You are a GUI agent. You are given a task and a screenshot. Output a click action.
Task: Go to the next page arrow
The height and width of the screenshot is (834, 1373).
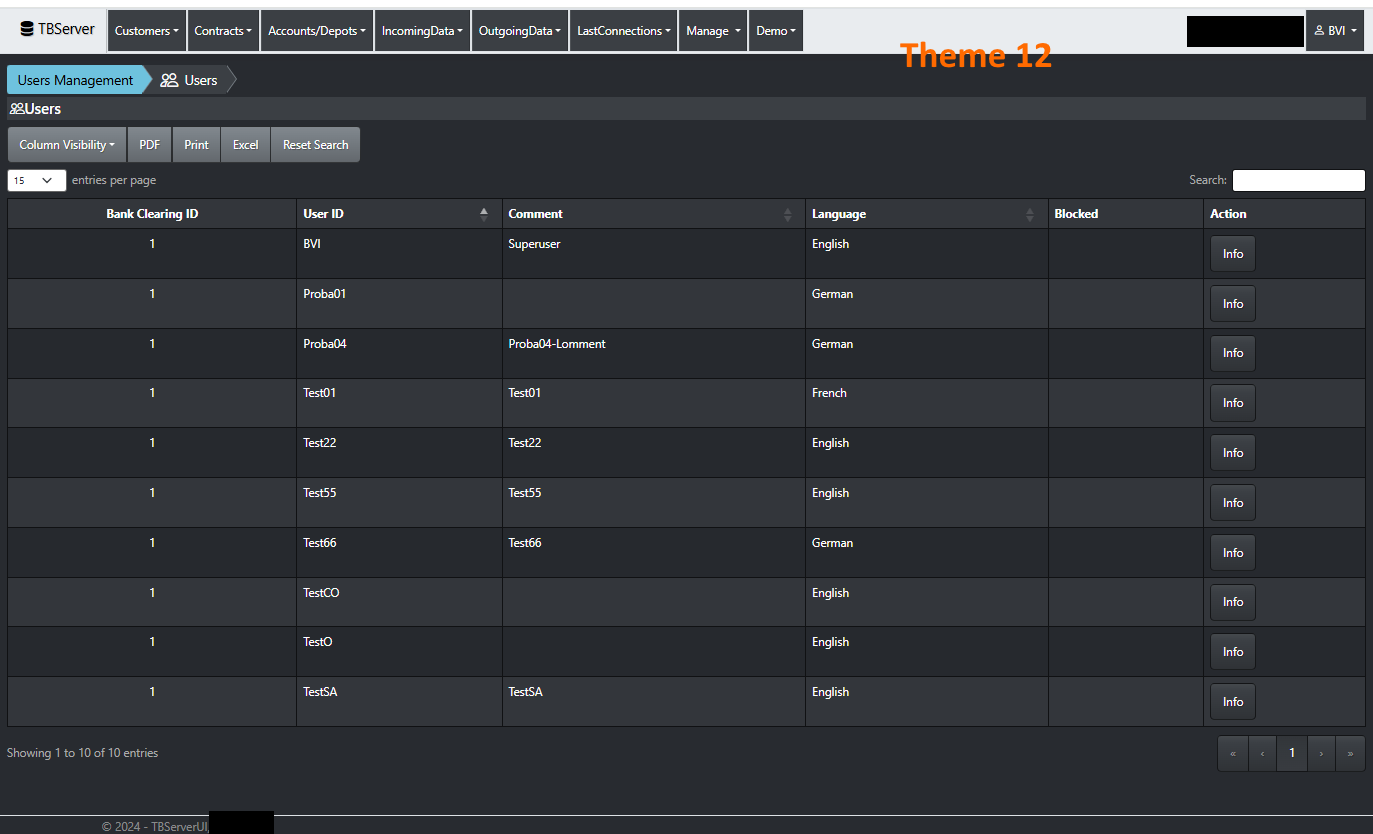coord(1321,753)
